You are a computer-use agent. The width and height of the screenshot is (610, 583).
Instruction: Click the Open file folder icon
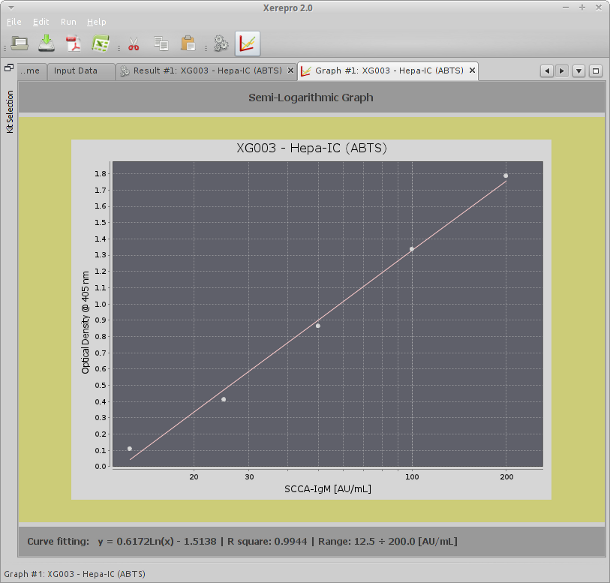coord(20,43)
